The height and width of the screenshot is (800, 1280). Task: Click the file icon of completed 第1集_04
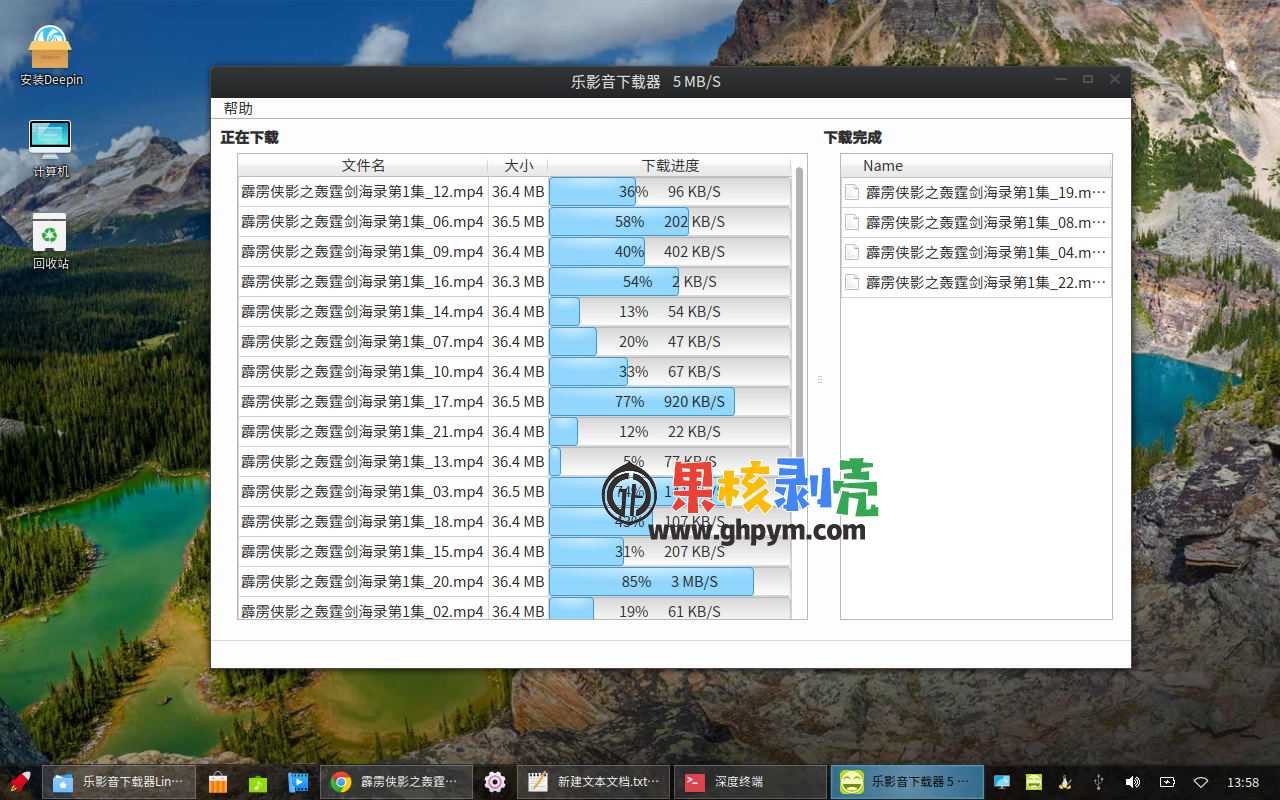coord(852,252)
